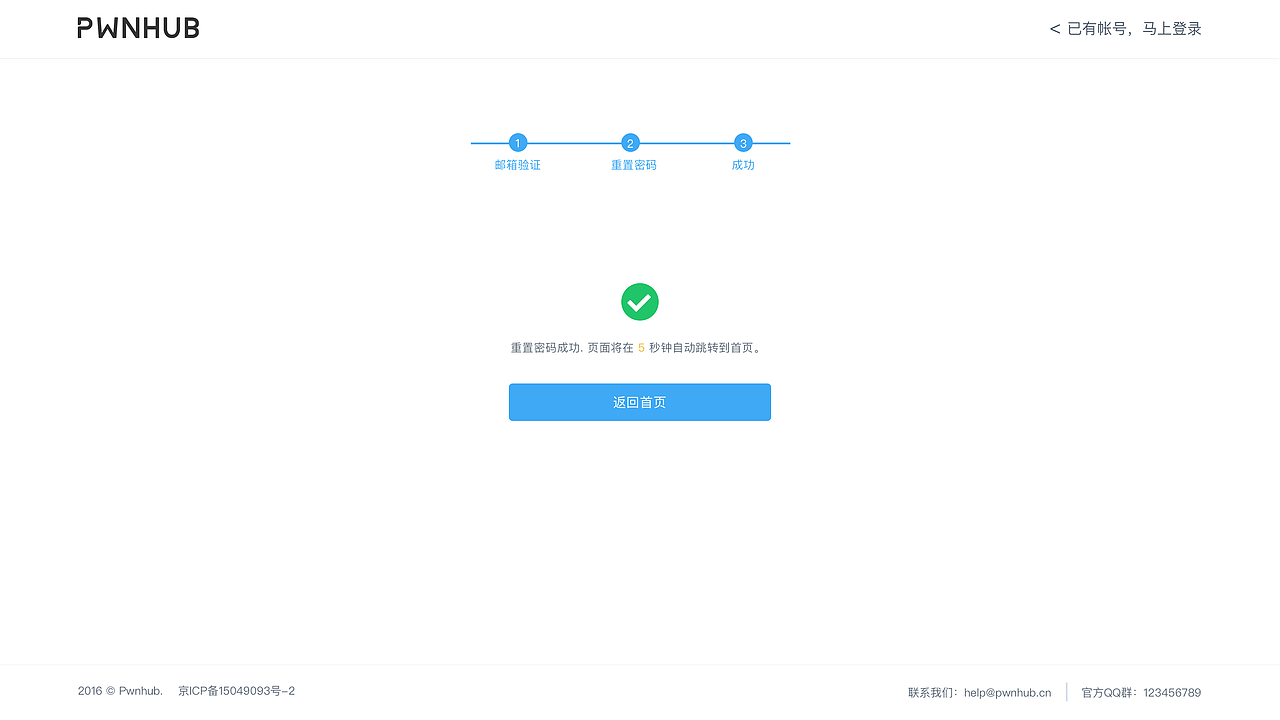Select step 1 circle labeled 邮箱验证
Viewport: 1280px width, 720px height.
point(517,143)
